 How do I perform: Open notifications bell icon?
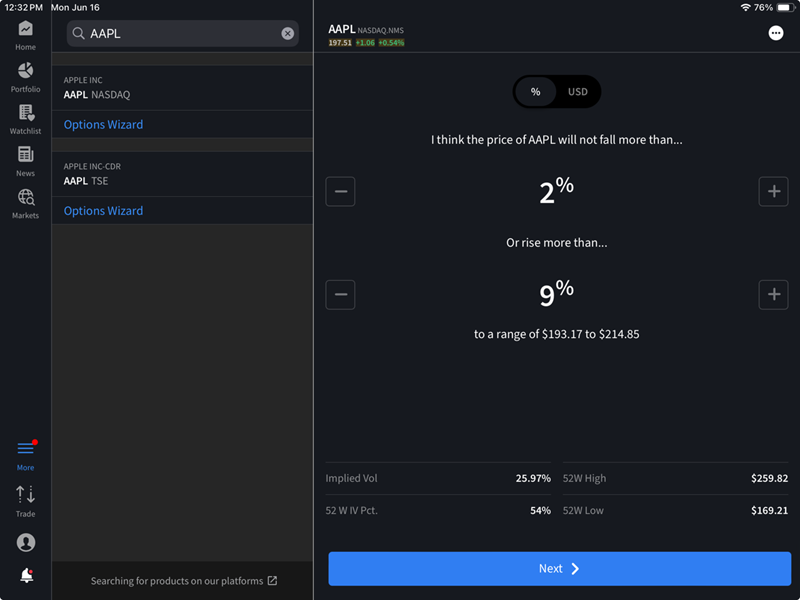[x=27, y=576]
